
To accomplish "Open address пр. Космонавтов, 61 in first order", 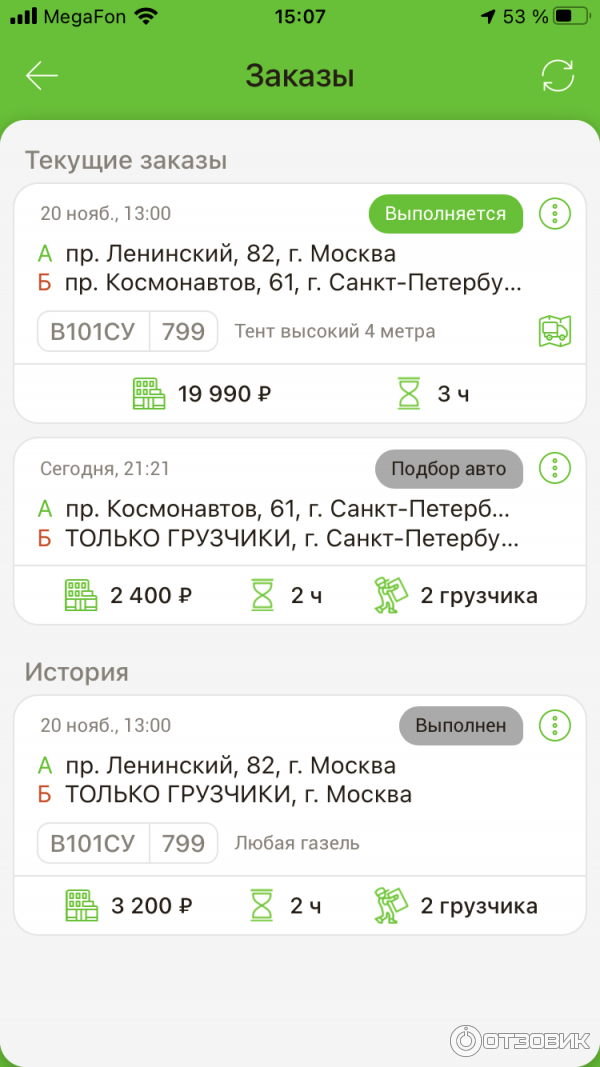I will (x=292, y=283).
